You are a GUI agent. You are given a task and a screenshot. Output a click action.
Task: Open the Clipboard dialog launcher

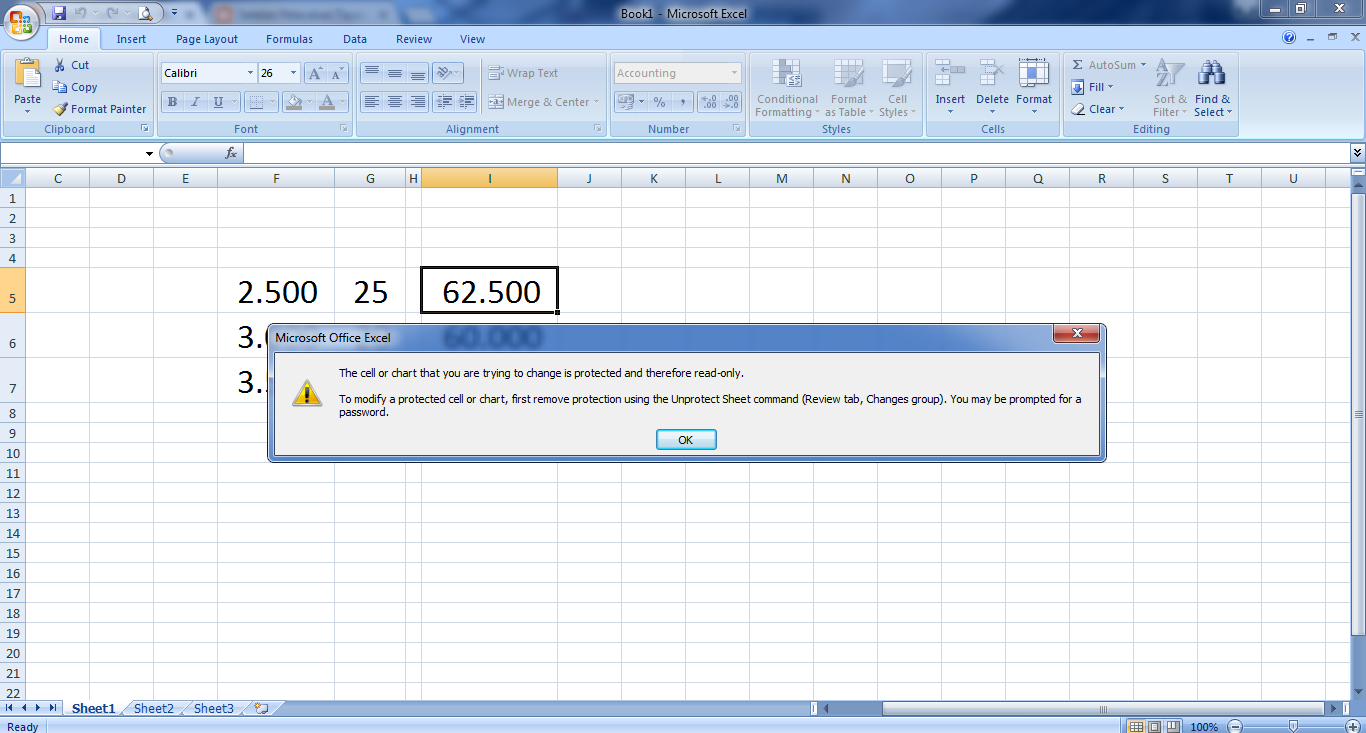click(x=145, y=129)
